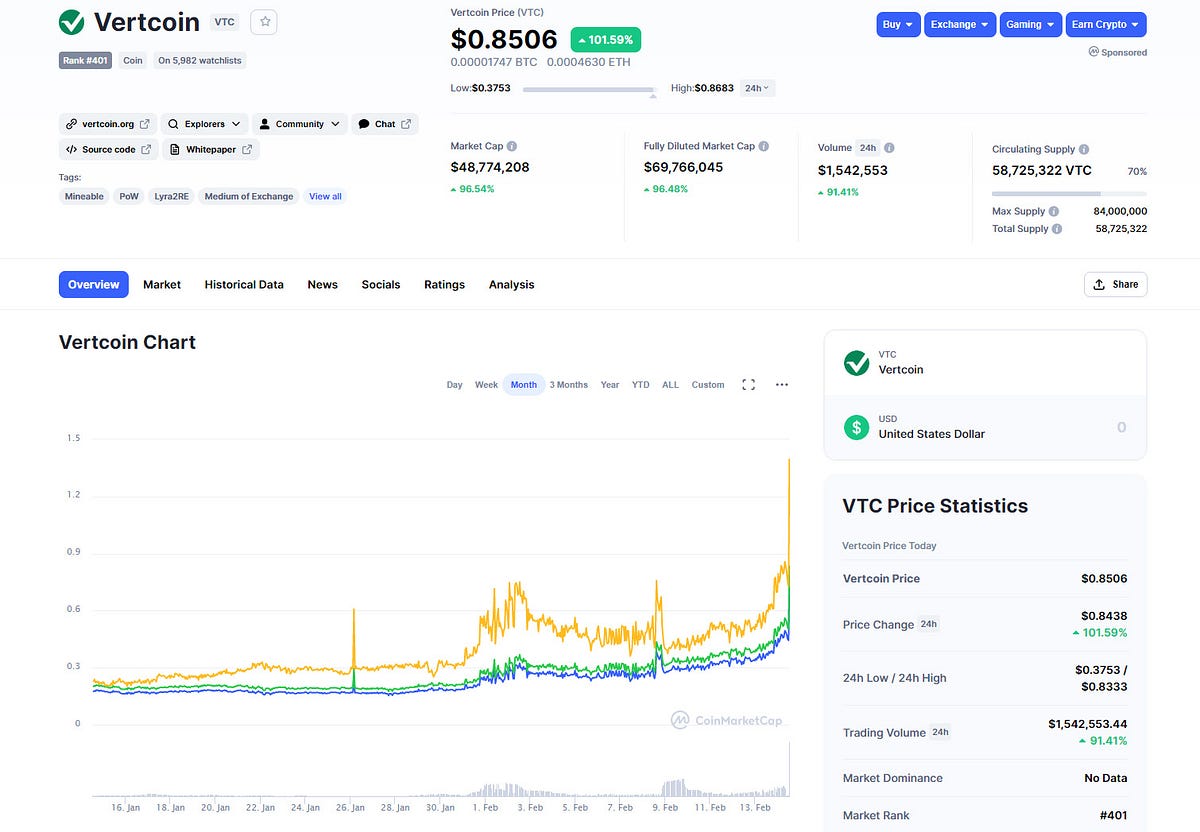Select the ALL chart timeframe
This screenshot has width=1200, height=832.
coord(670,384)
